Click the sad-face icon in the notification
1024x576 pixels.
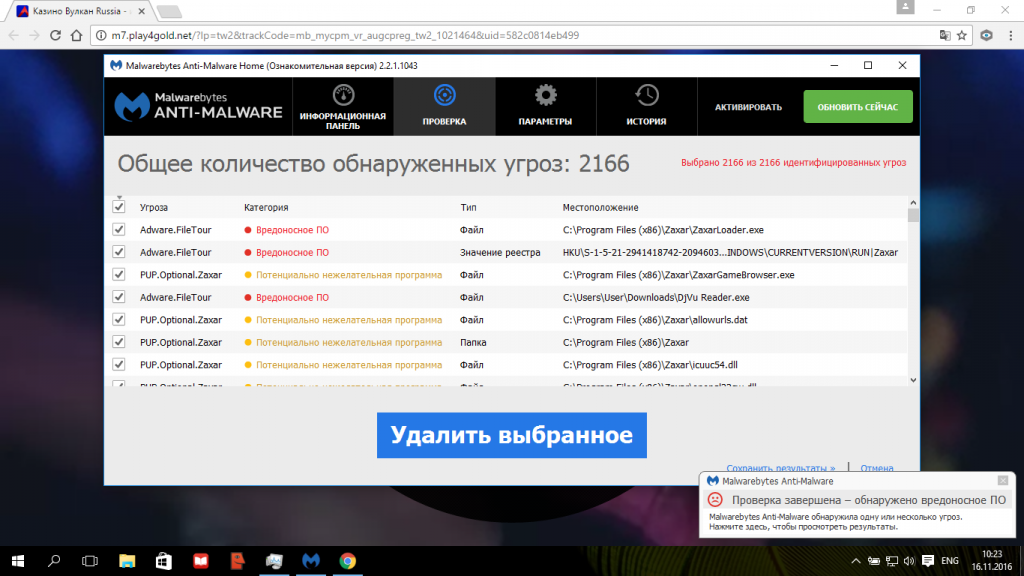[x=715, y=500]
